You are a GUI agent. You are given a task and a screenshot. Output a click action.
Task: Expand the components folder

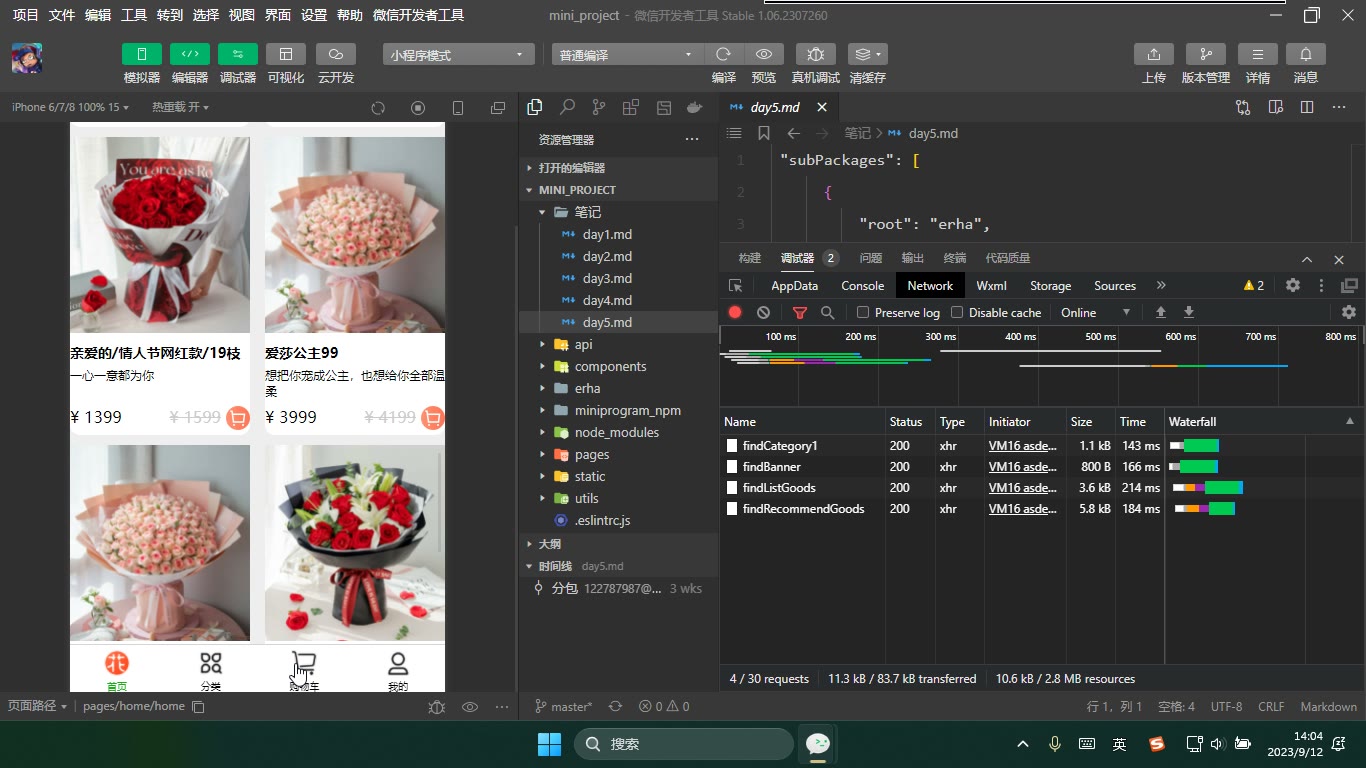click(x=610, y=367)
